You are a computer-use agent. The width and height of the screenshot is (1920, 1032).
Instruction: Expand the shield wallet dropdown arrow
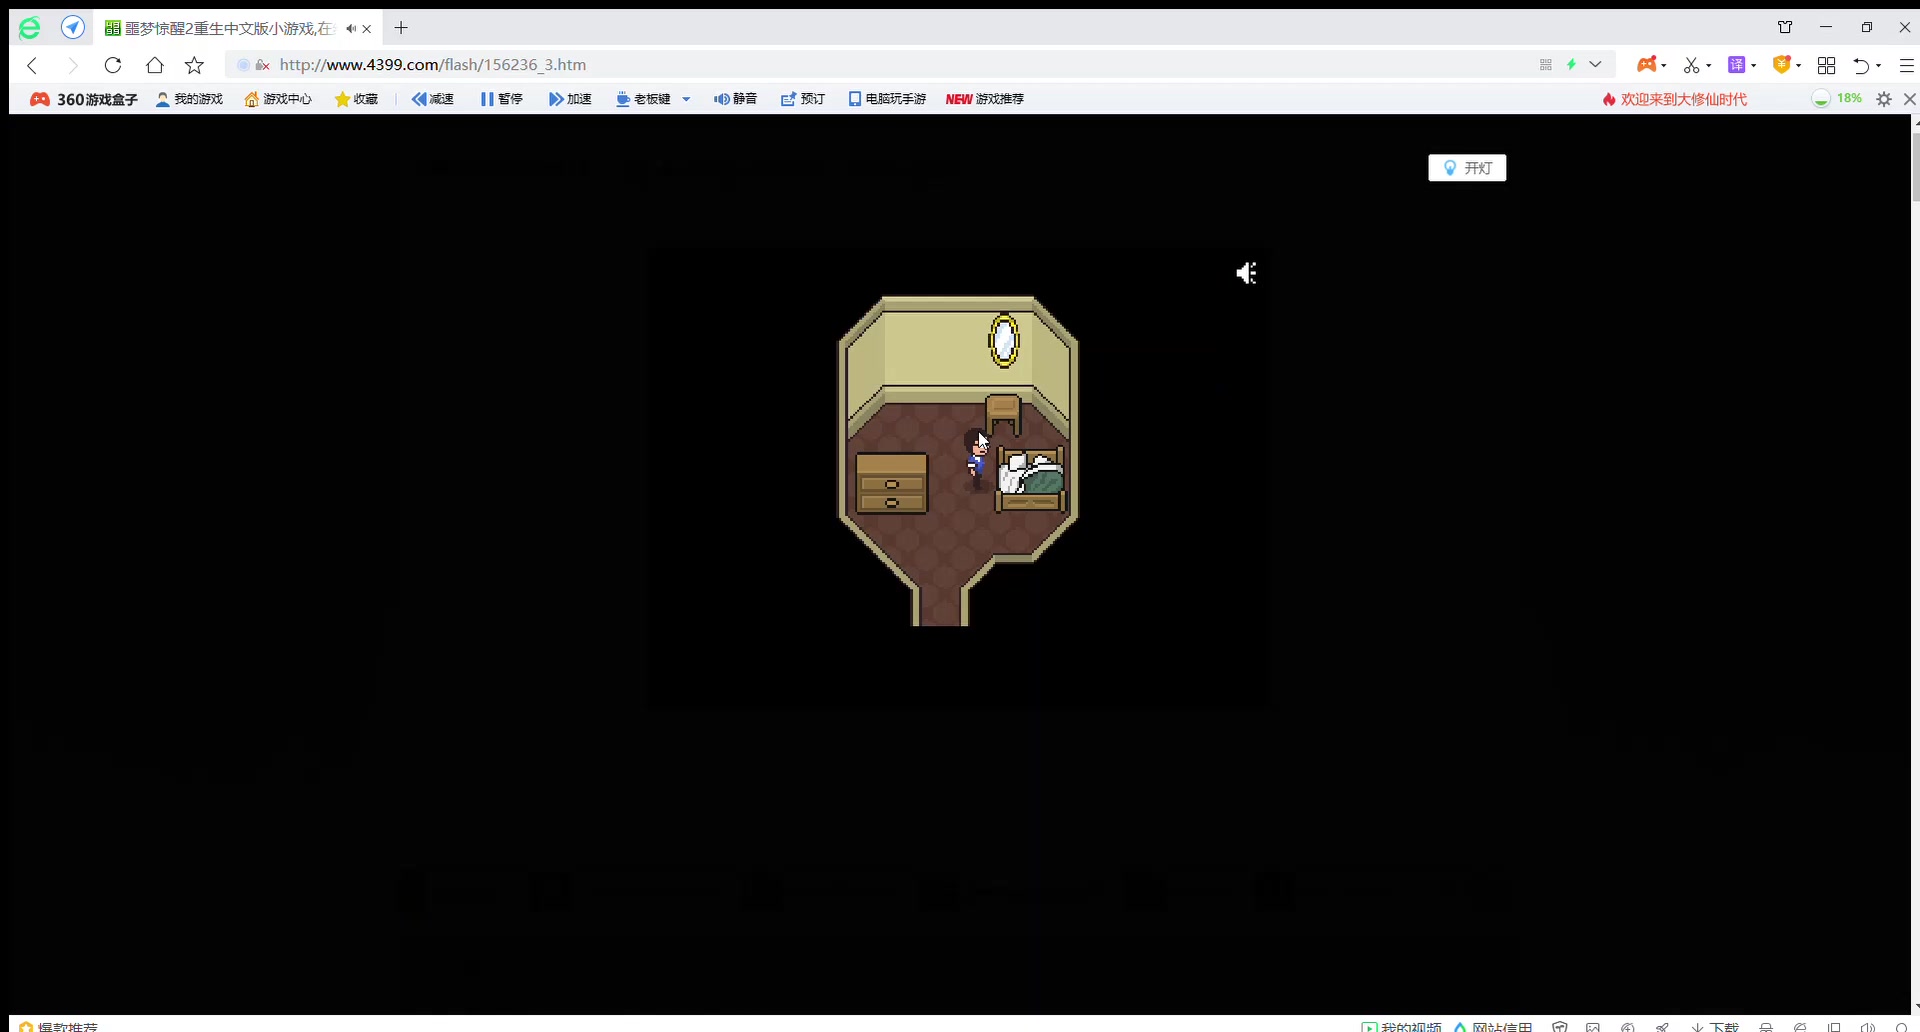tap(1798, 66)
